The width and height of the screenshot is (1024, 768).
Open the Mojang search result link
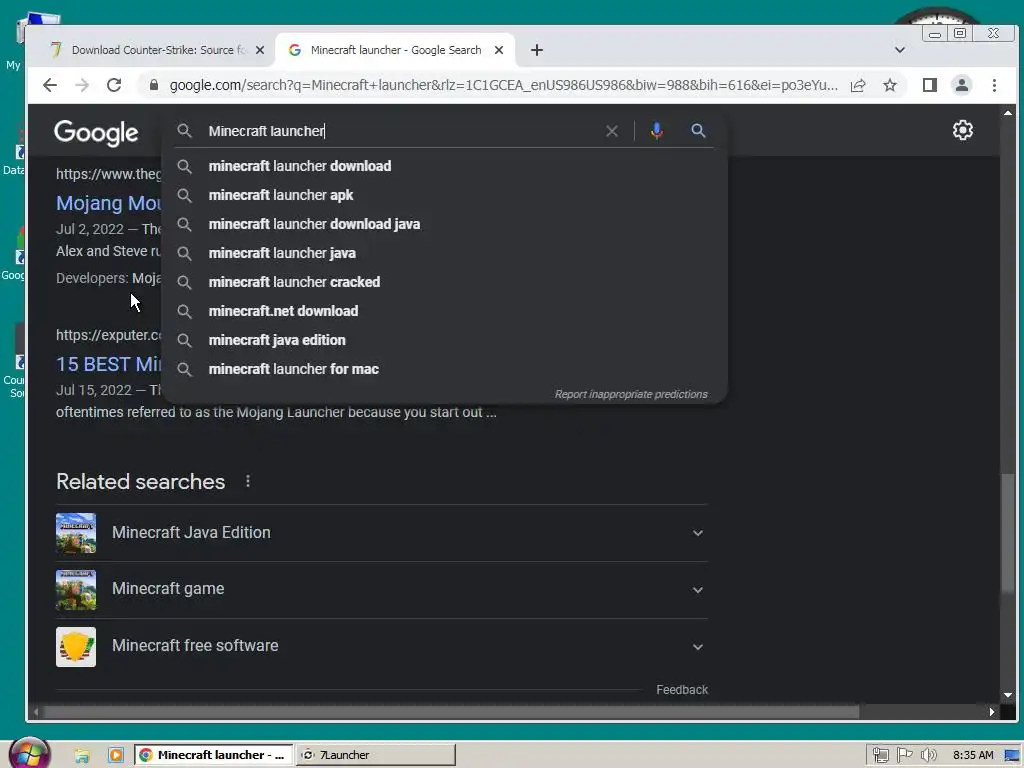click(x=108, y=203)
